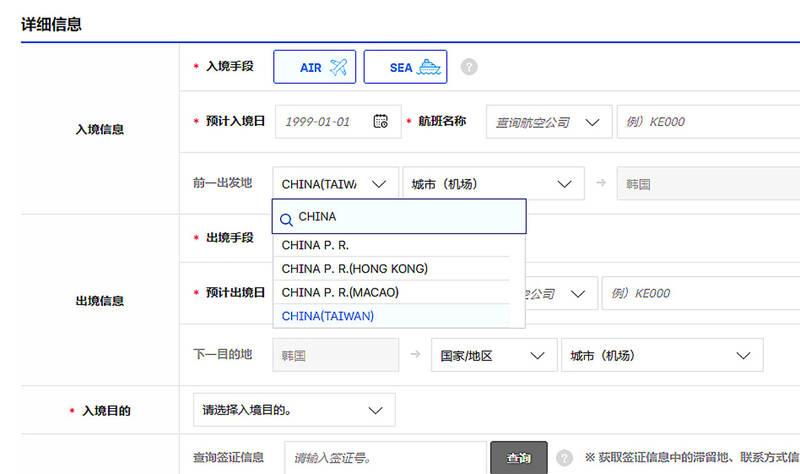The width and height of the screenshot is (800, 474).
Task: Click the help icon beside SEA button
Action: click(468, 67)
